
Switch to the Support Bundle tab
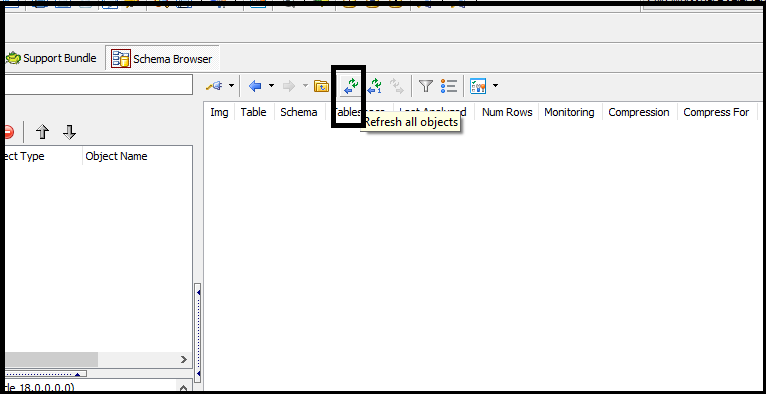51,59
